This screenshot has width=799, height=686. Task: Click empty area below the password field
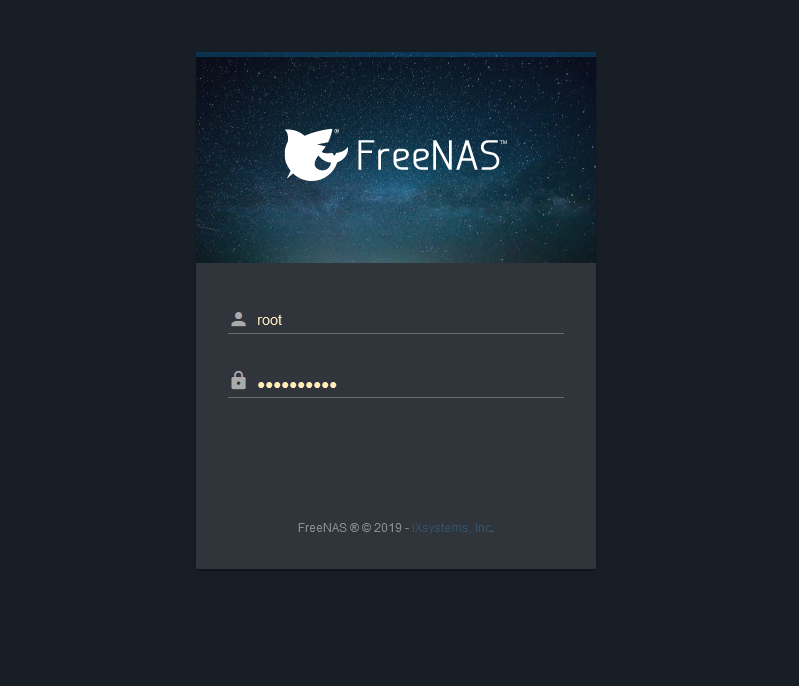[x=396, y=454]
